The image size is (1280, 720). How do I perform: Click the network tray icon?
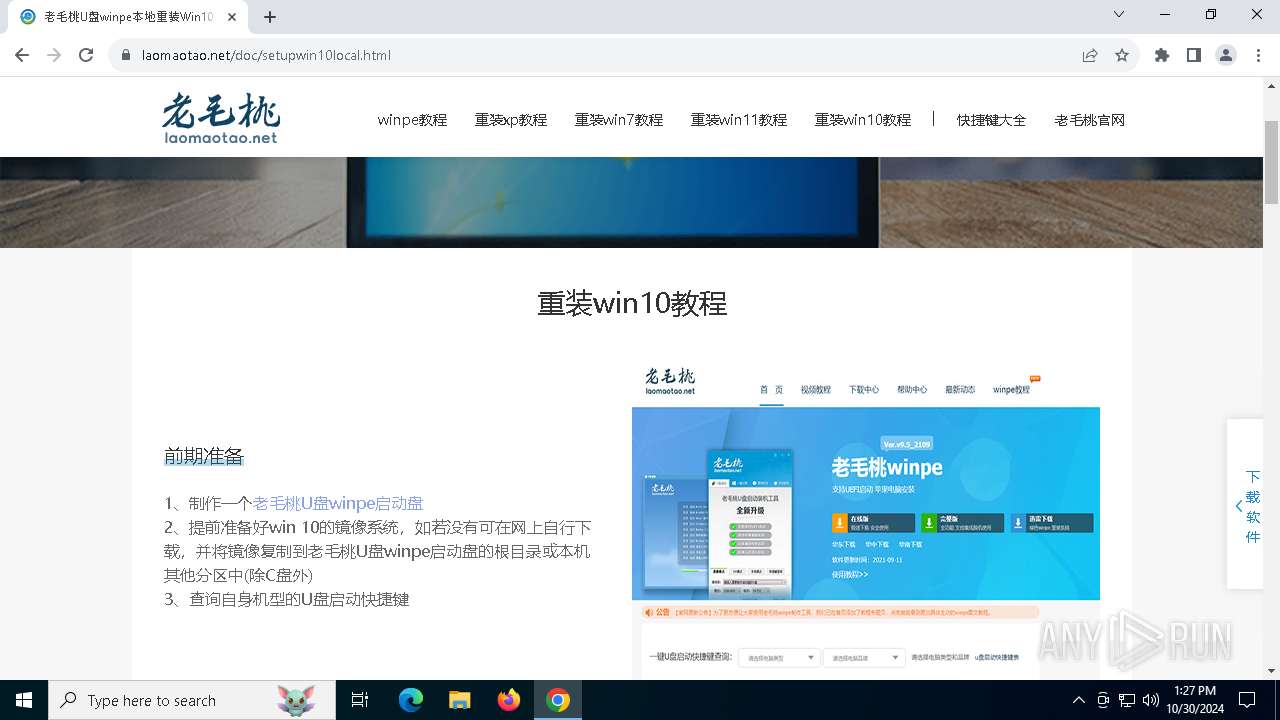point(1127,700)
